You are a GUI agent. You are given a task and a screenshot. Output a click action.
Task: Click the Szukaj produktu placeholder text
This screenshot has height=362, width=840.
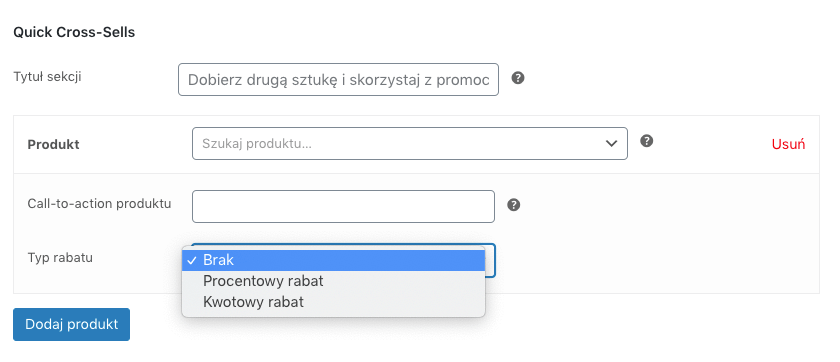pos(257,144)
